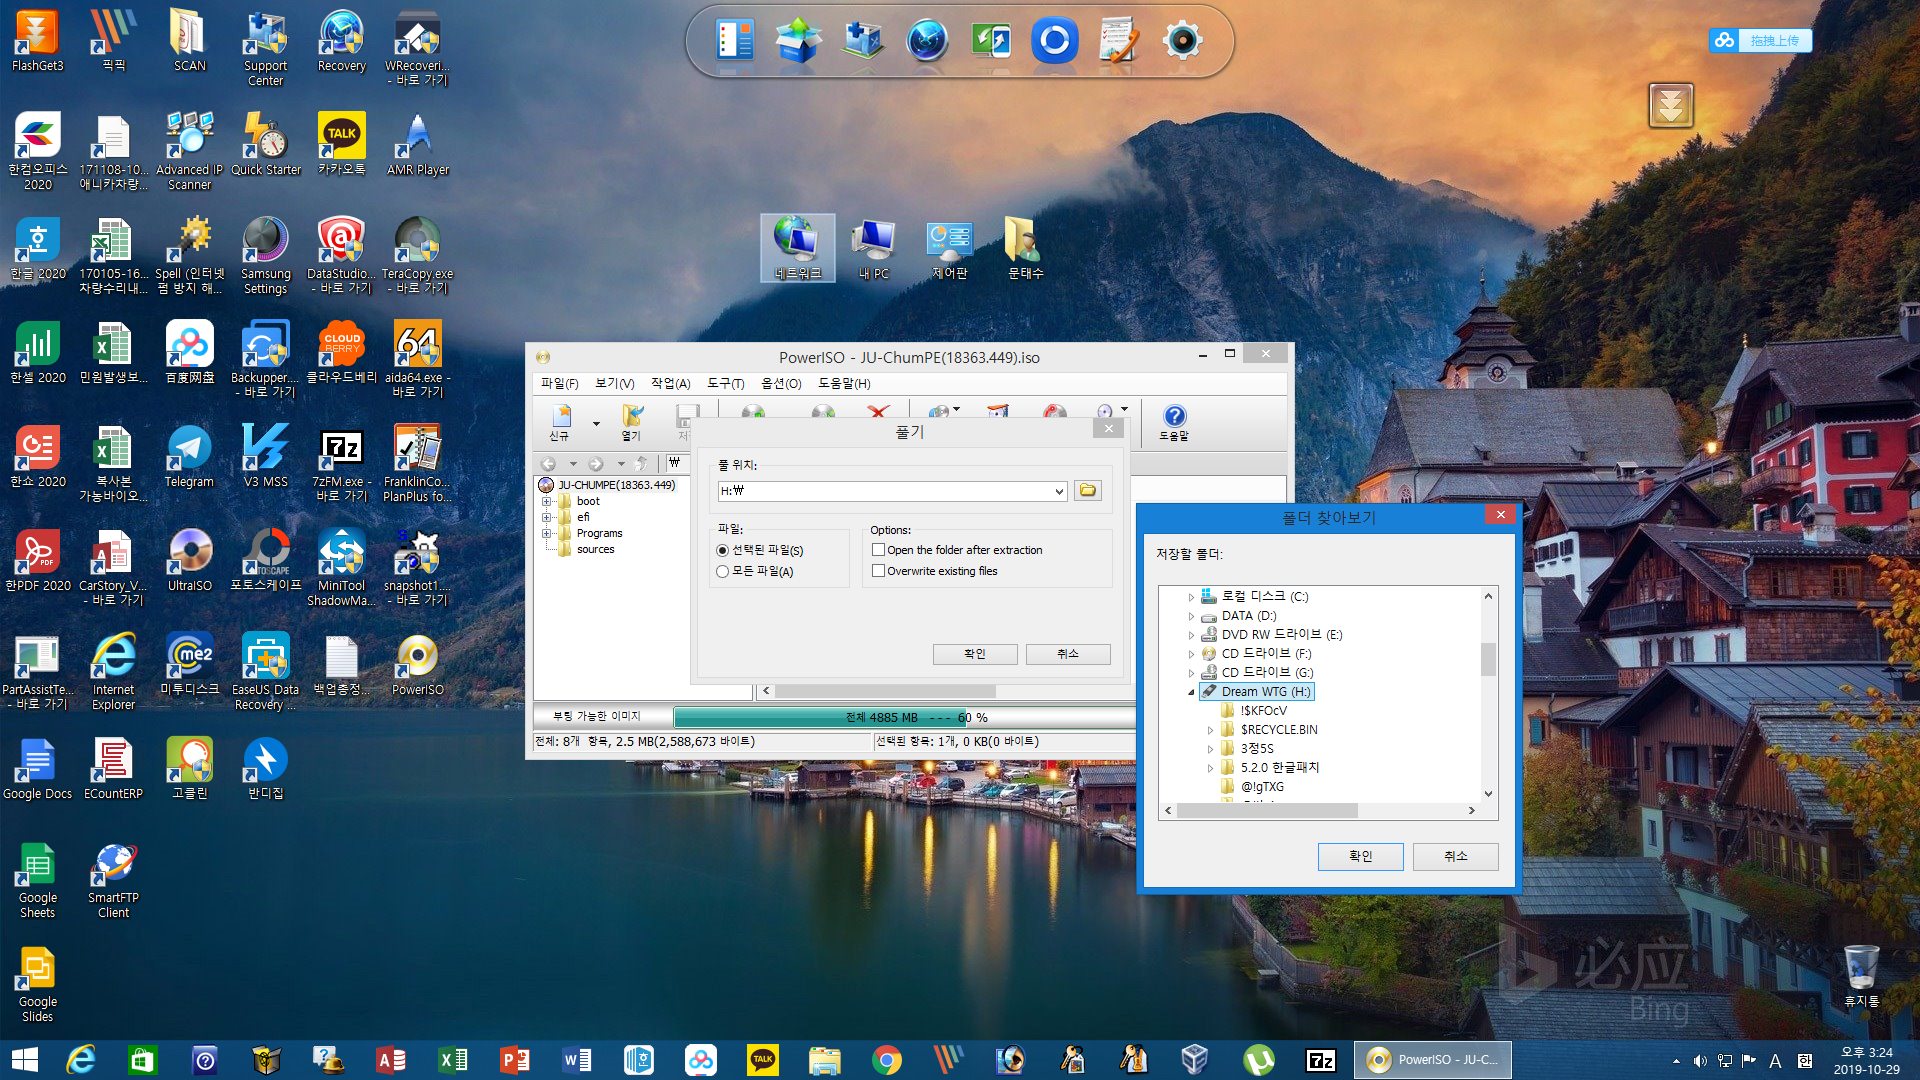Open 옵션(O) menu in PowerISO
This screenshot has width=1920, height=1080.
(781, 384)
